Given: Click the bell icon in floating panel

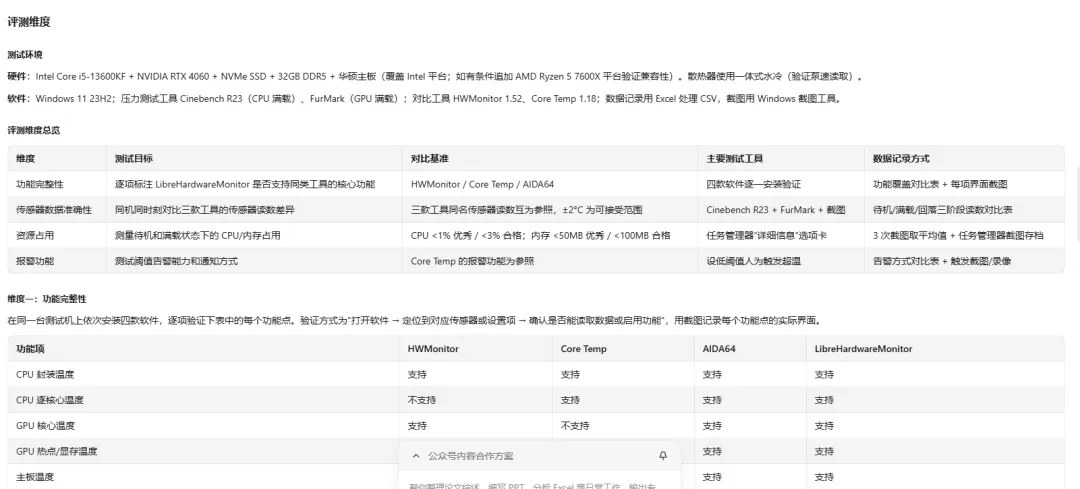Looking at the screenshot, I should point(663,456).
